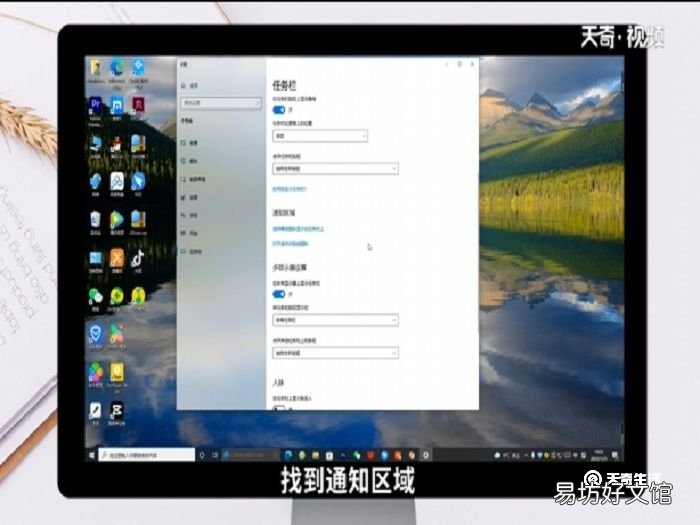Toggle show taskbar on all displays switch
This screenshot has height=525, width=700.
(x=279, y=294)
